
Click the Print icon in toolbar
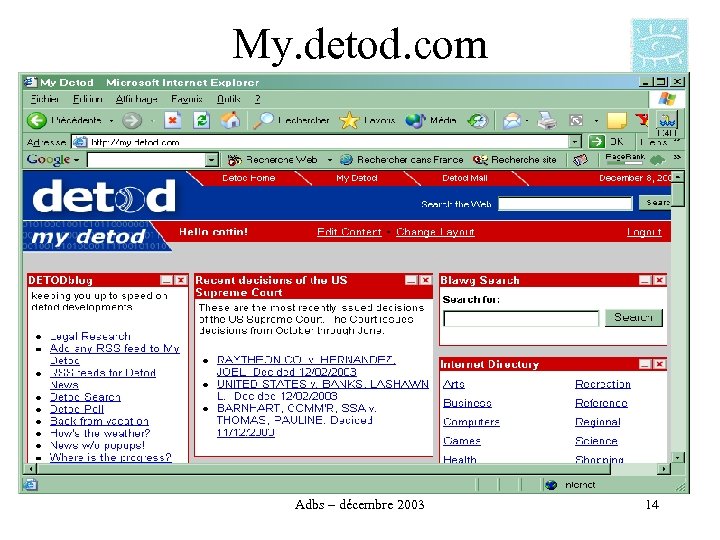click(x=547, y=120)
